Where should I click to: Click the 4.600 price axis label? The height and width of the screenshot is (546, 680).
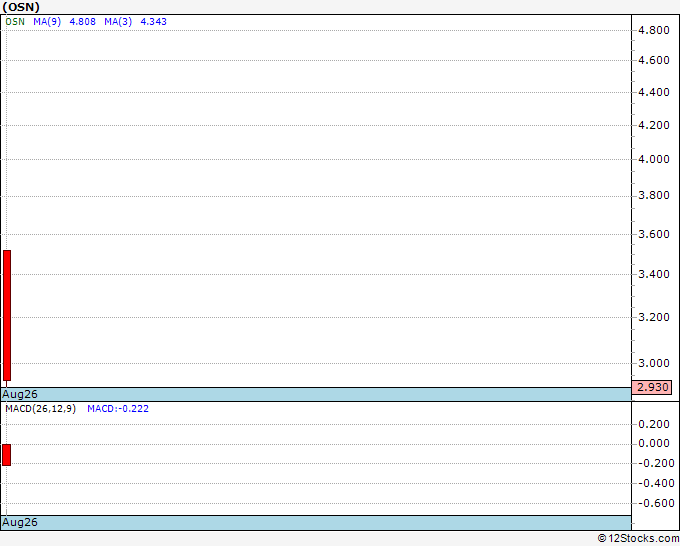(x=654, y=60)
